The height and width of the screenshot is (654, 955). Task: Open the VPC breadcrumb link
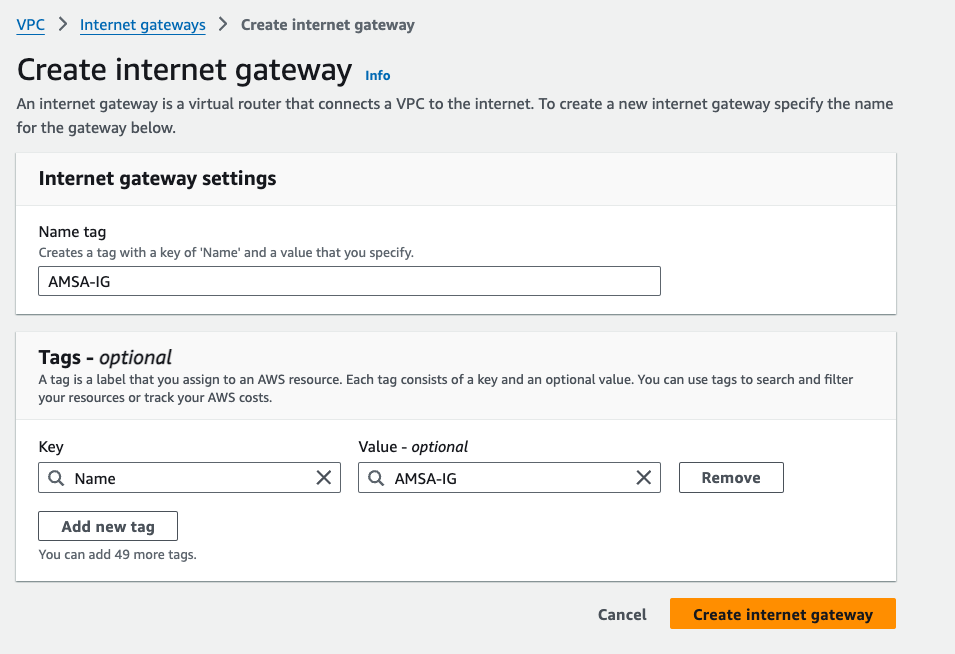click(31, 25)
